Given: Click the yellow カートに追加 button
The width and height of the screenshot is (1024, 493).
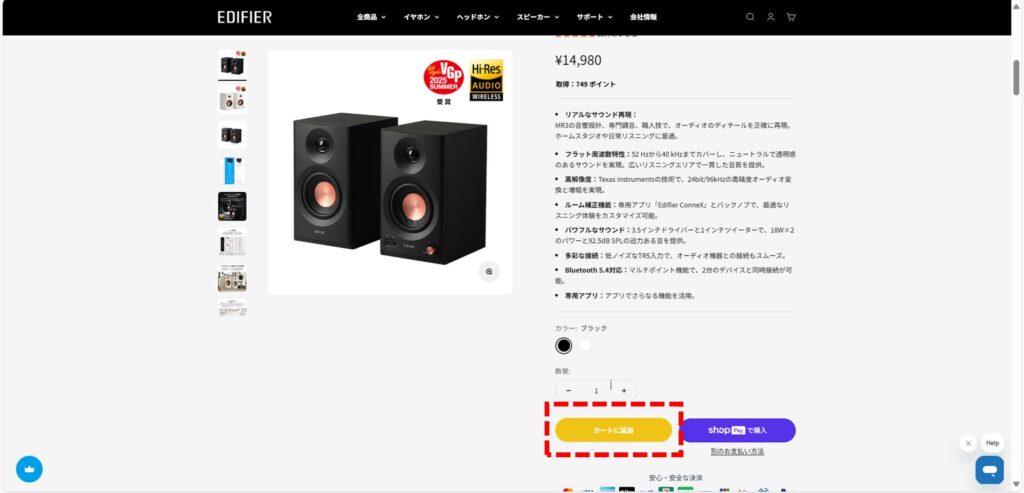Looking at the screenshot, I should click(x=613, y=430).
